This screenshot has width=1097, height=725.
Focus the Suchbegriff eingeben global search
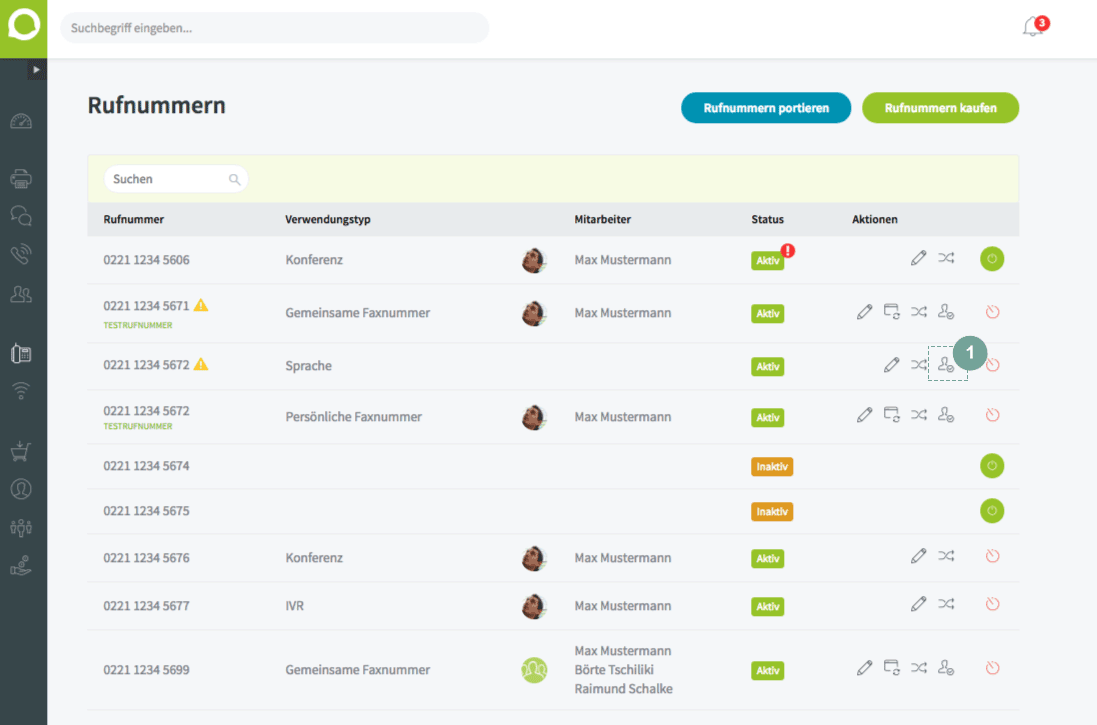[274, 28]
